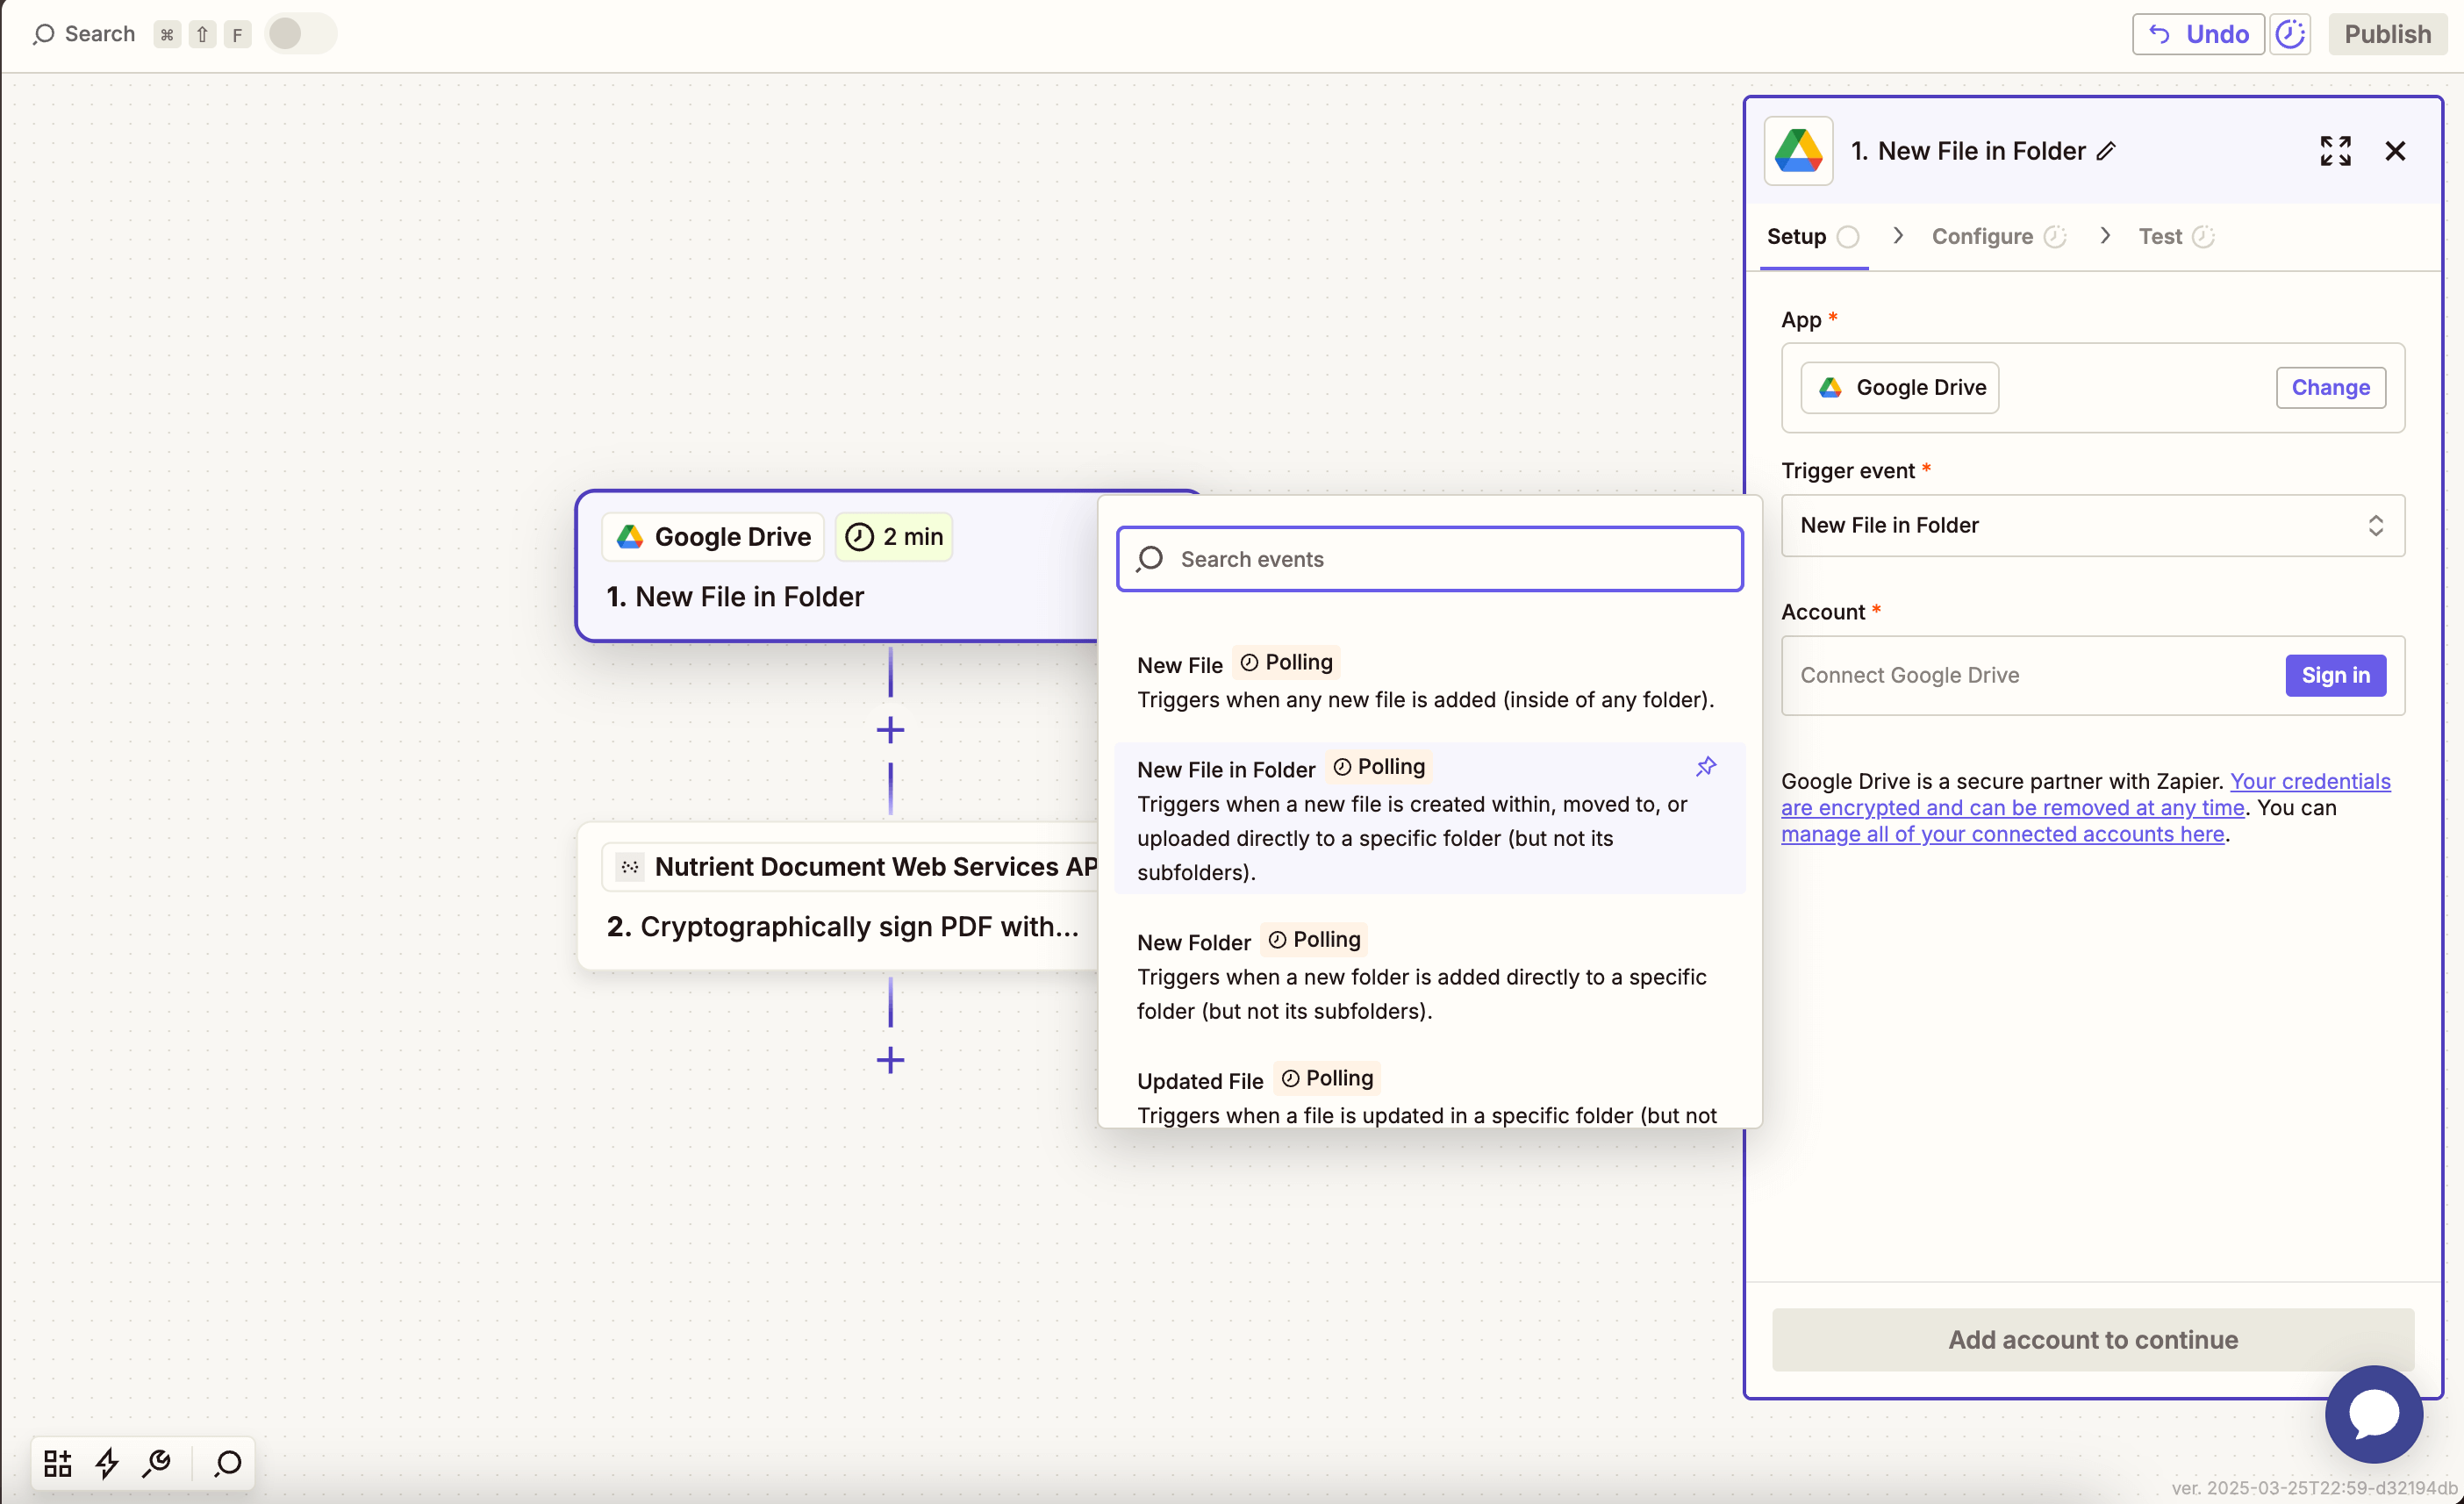Screen dimensions: 2464x1504
Task: Click the 2 min timer badge on trigger step
Action: (x=893, y=536)
